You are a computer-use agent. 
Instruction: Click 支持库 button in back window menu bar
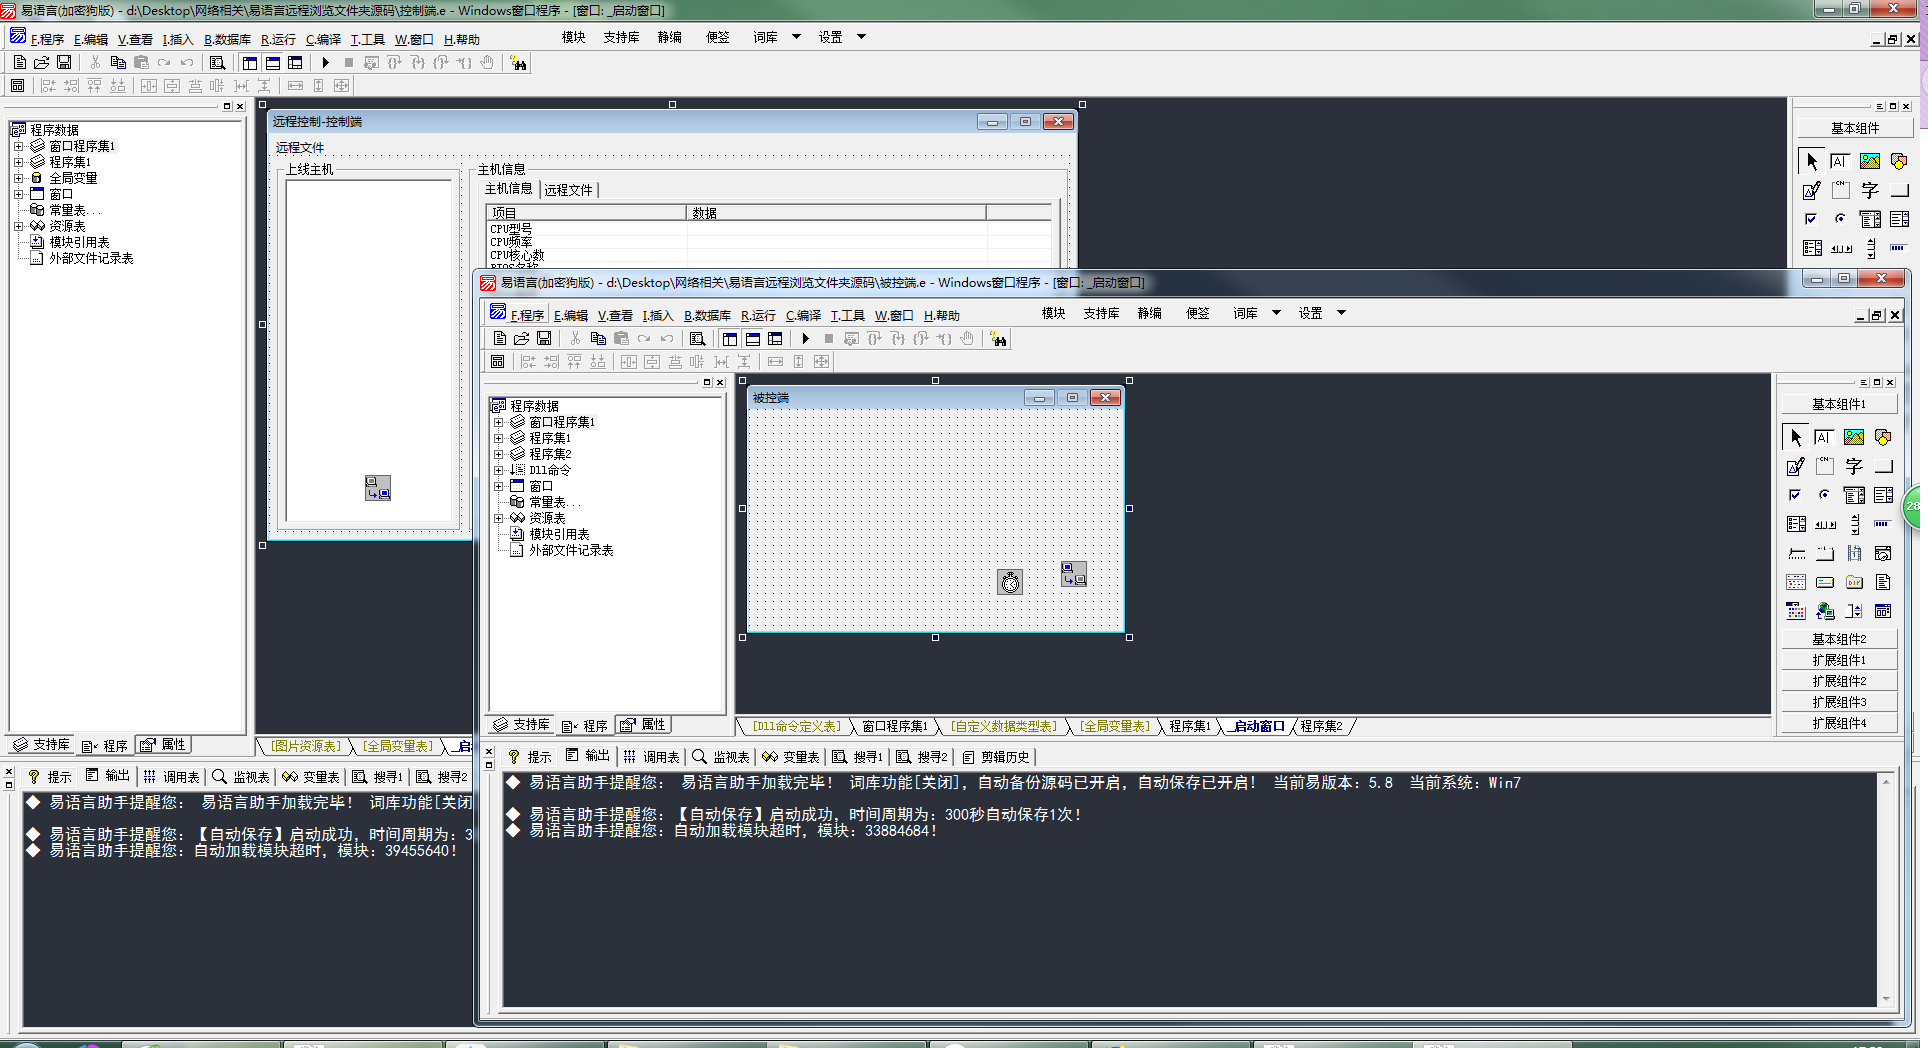621,37
